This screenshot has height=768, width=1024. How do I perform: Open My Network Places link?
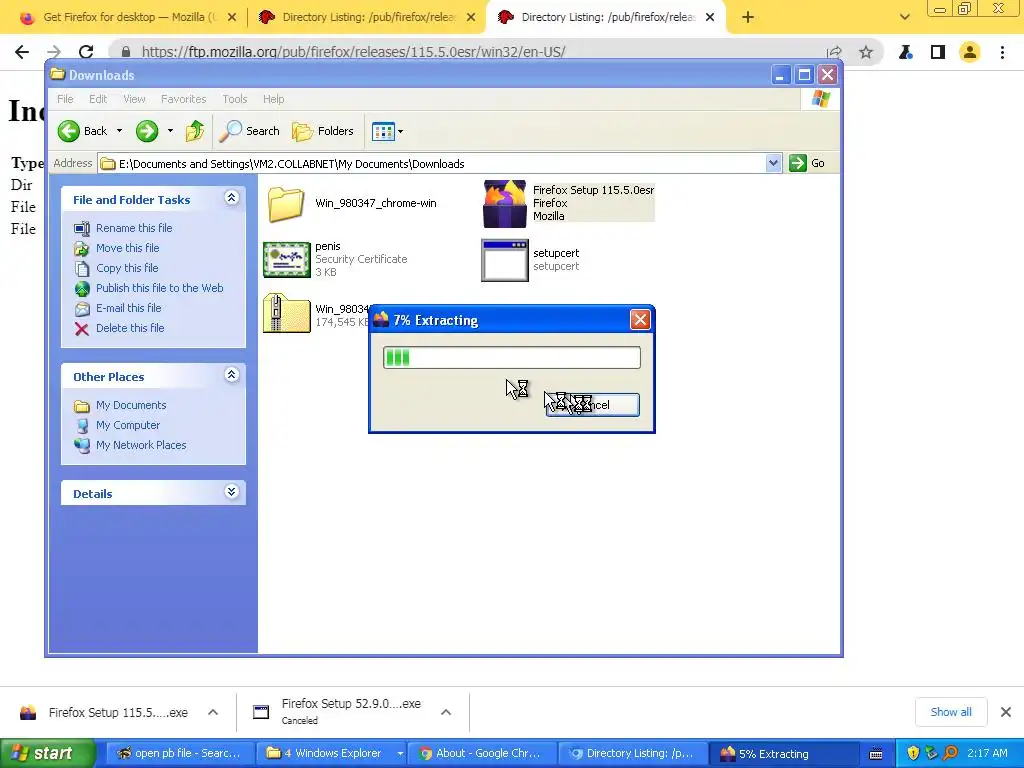point(141,445)
